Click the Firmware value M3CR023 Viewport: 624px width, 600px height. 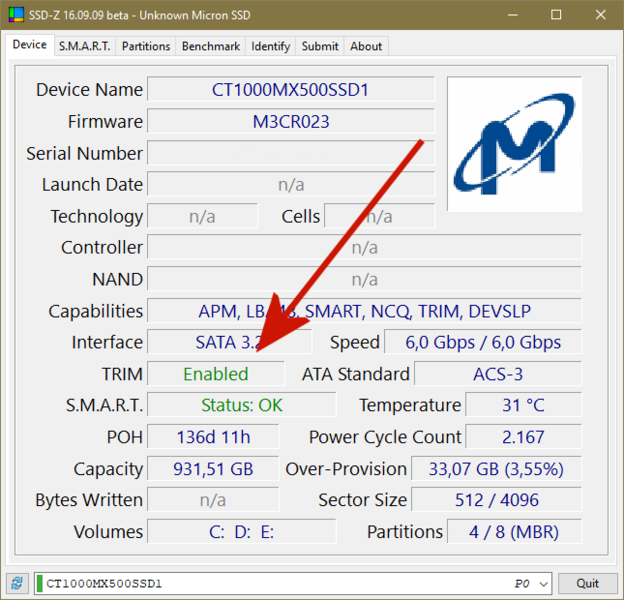tap(290, 122)
